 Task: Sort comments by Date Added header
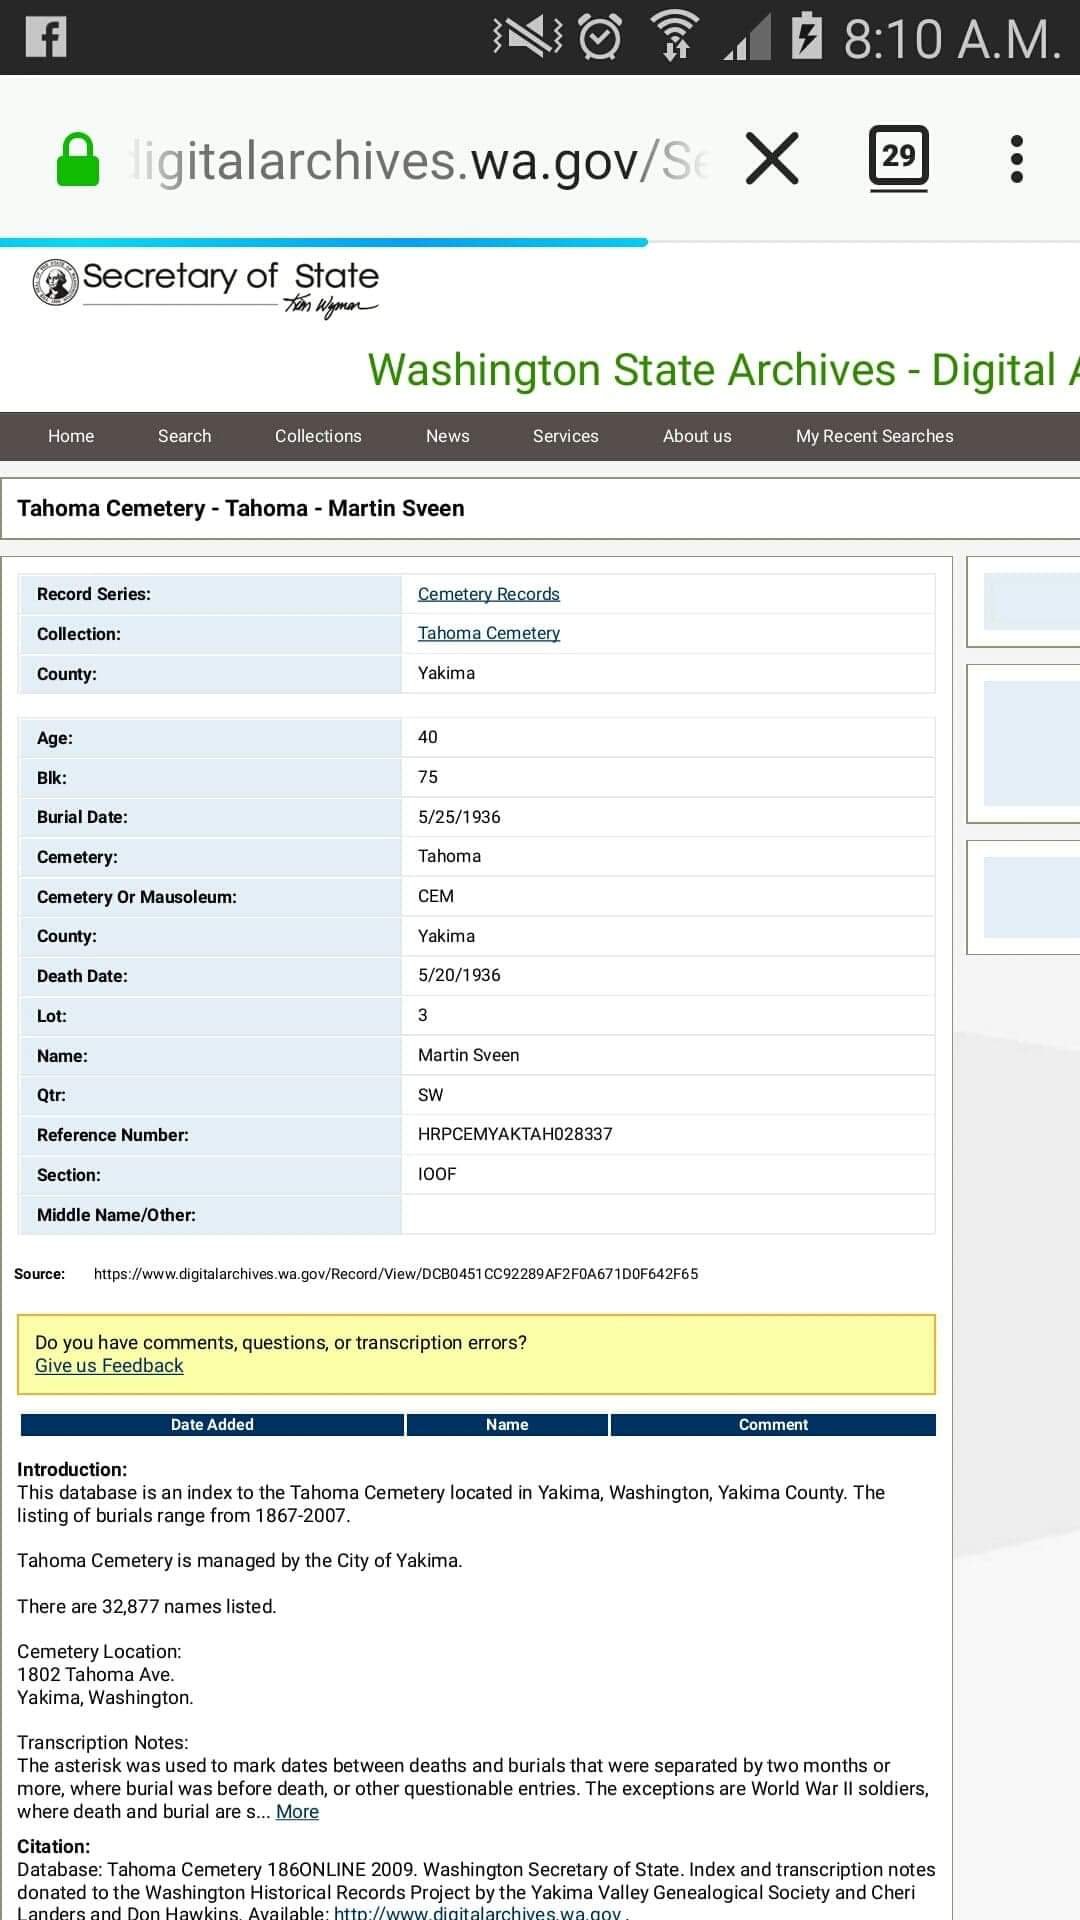[212, 1424]
